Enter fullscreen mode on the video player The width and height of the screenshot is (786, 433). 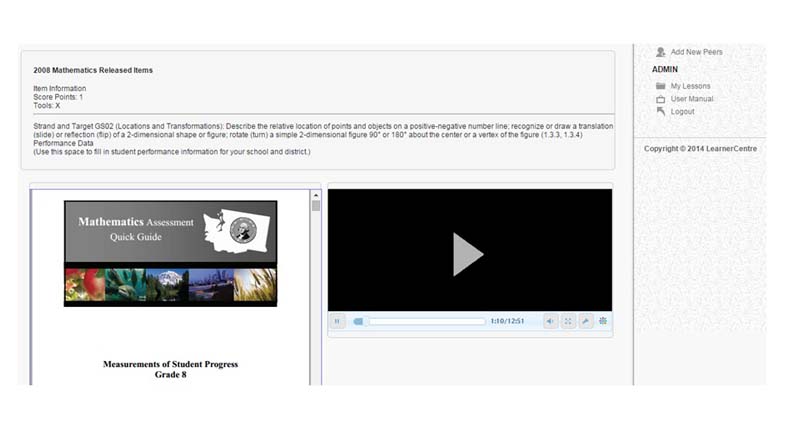(568, 322)
